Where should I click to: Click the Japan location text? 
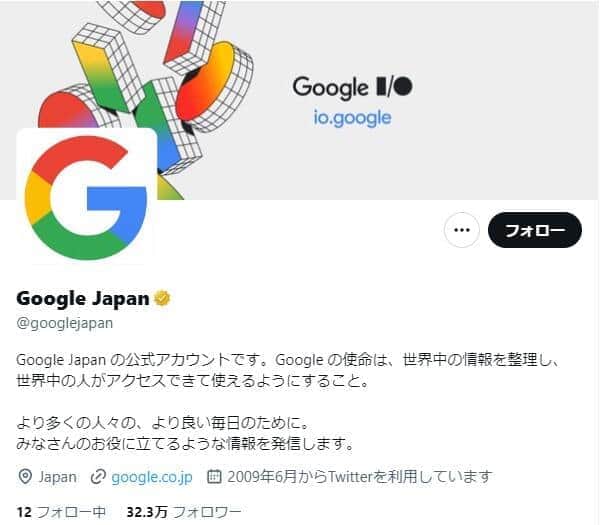tap(57, 477)
